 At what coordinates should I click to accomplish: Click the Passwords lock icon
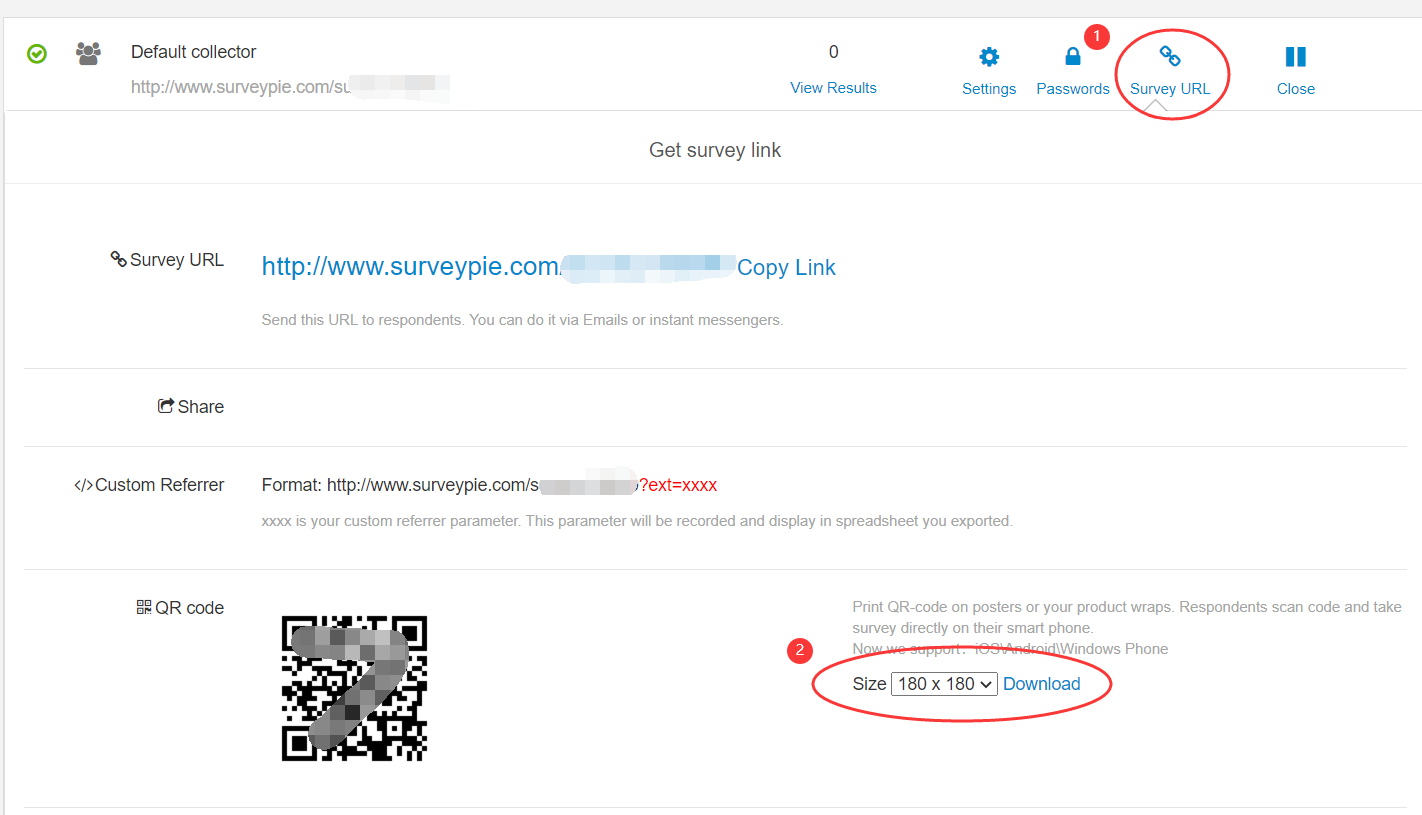pos(1072,57)
